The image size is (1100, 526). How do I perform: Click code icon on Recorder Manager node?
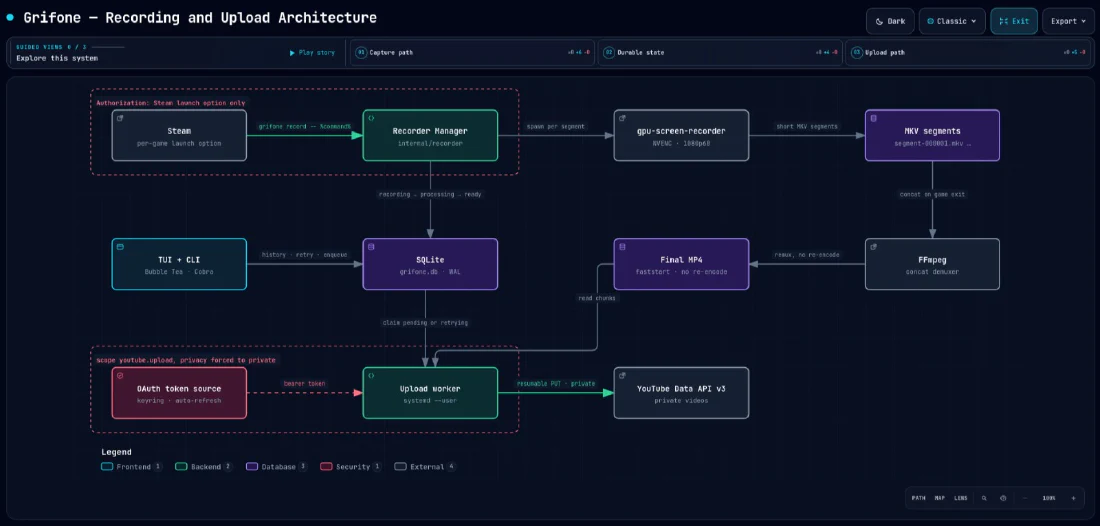[x=371, y=119]
